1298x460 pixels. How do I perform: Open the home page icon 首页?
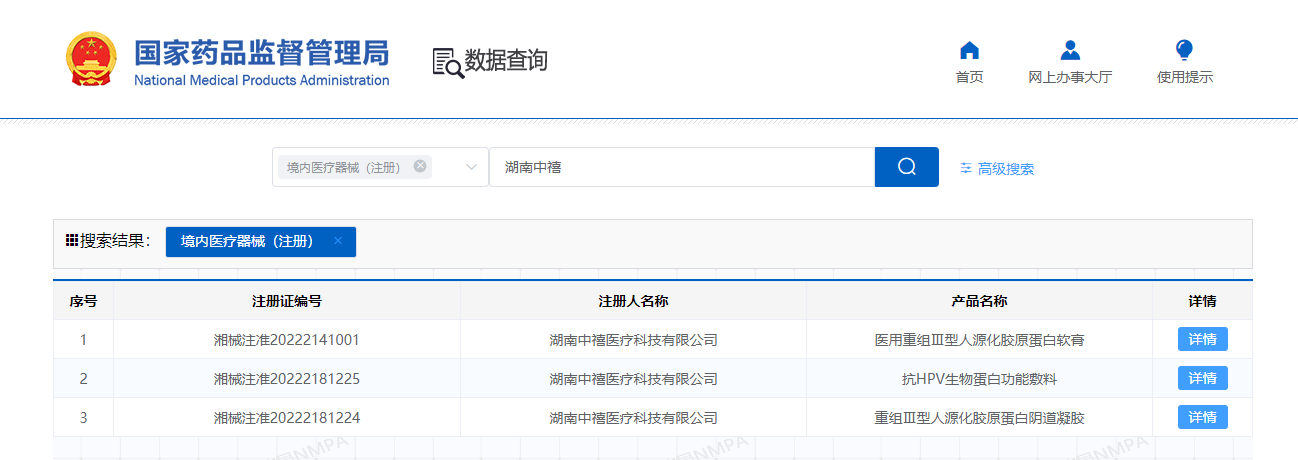[x=969, y=51]
